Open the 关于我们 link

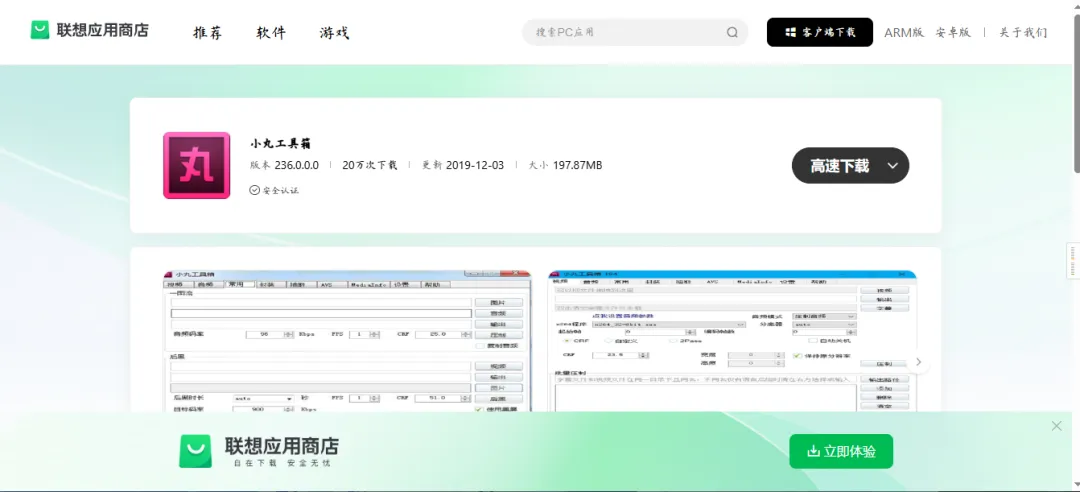click(x=1023, y=32)
